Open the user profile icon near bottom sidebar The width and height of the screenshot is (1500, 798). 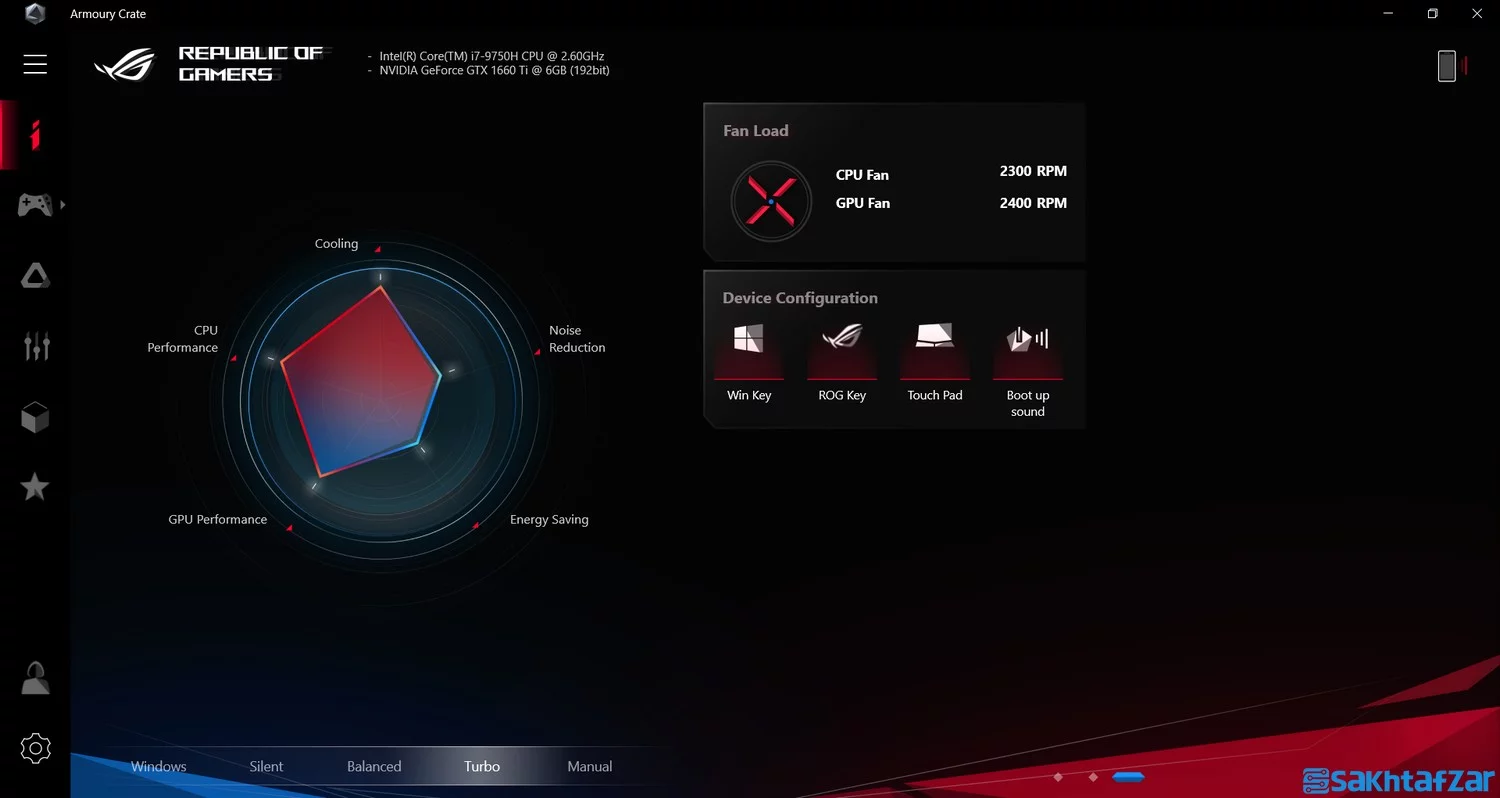[35, 678]
